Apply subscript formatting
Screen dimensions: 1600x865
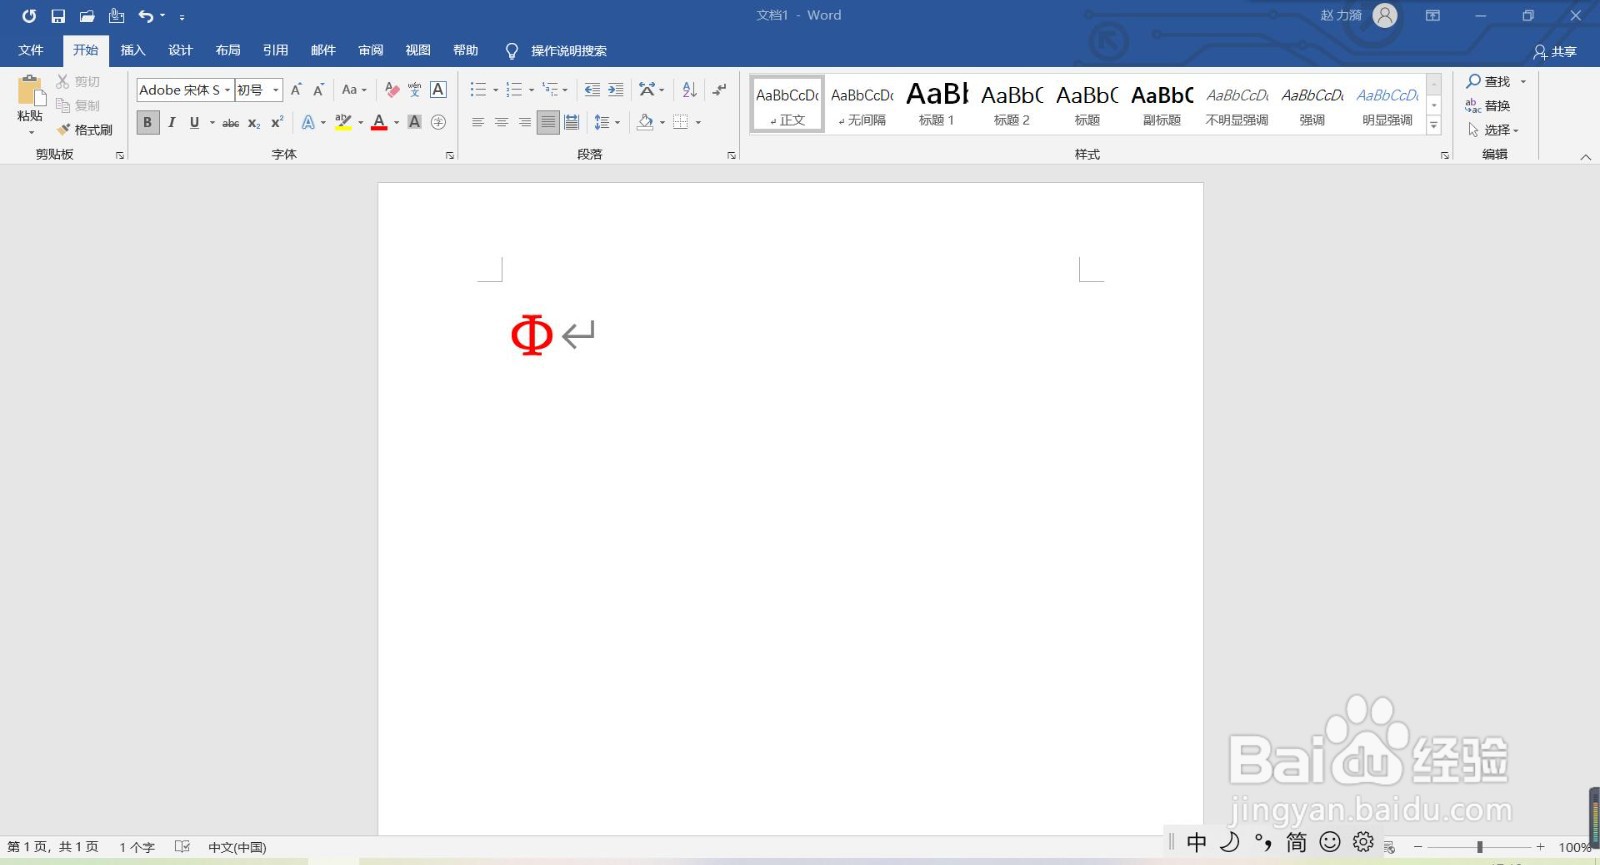[254, 123]
